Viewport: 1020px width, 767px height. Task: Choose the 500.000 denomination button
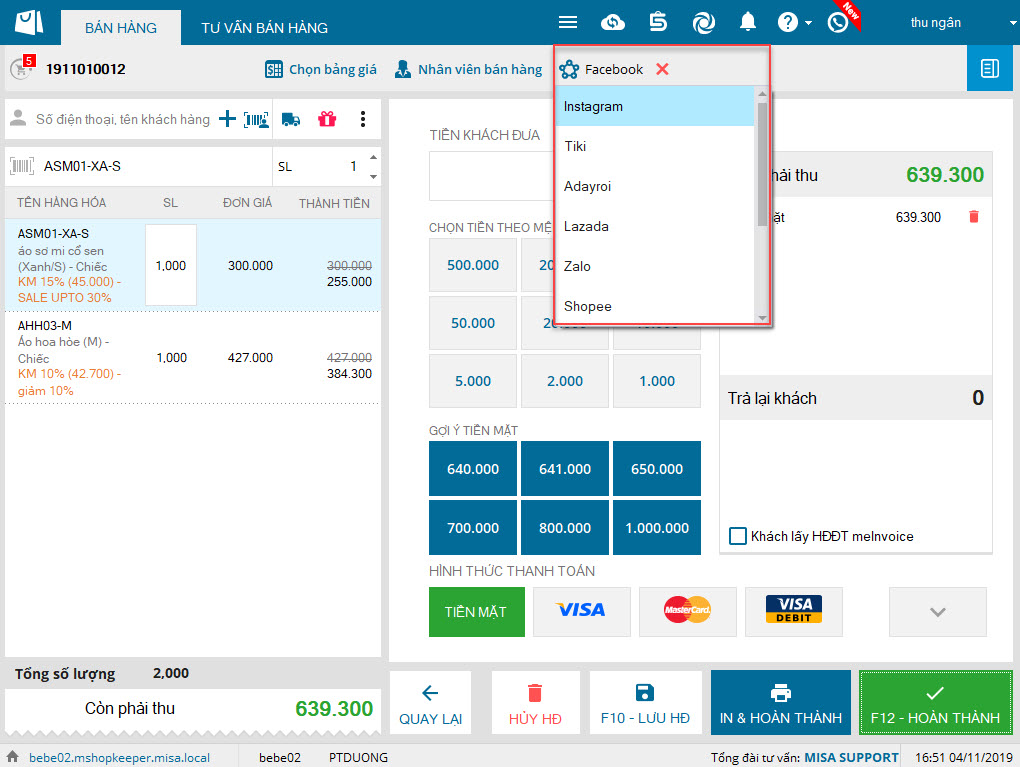pyautogui.click(x=473, y=265)
